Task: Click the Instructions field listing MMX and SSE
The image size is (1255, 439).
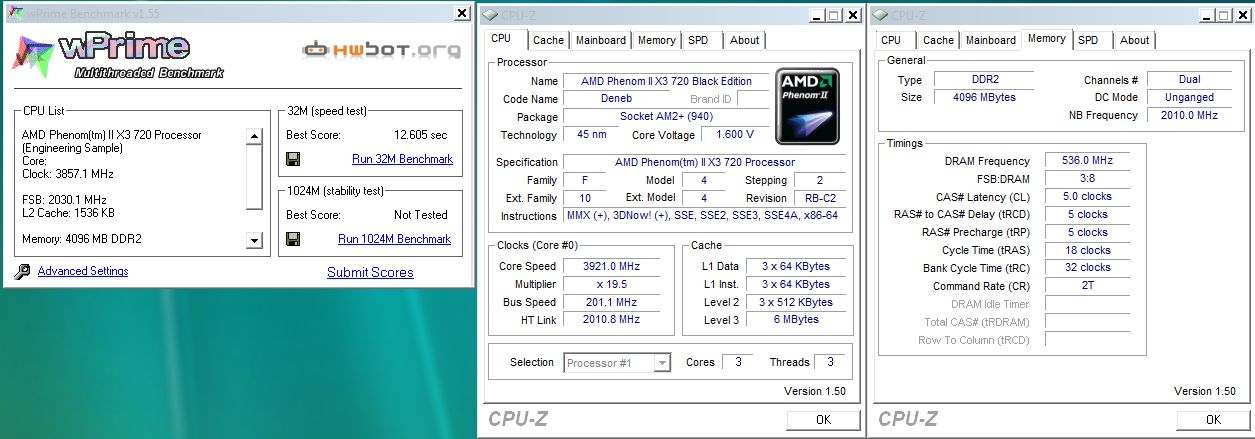Action: tap(703, 216)
